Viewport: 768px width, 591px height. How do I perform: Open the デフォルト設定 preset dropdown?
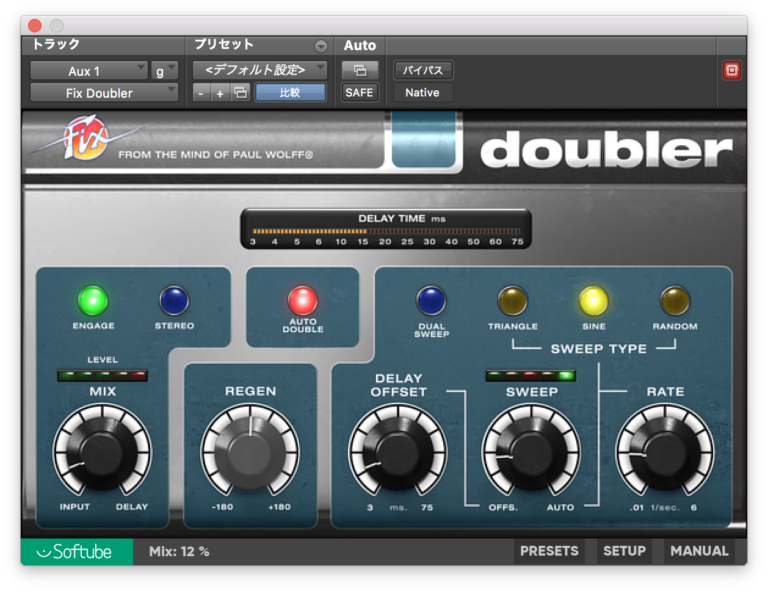tap(260, 70)
